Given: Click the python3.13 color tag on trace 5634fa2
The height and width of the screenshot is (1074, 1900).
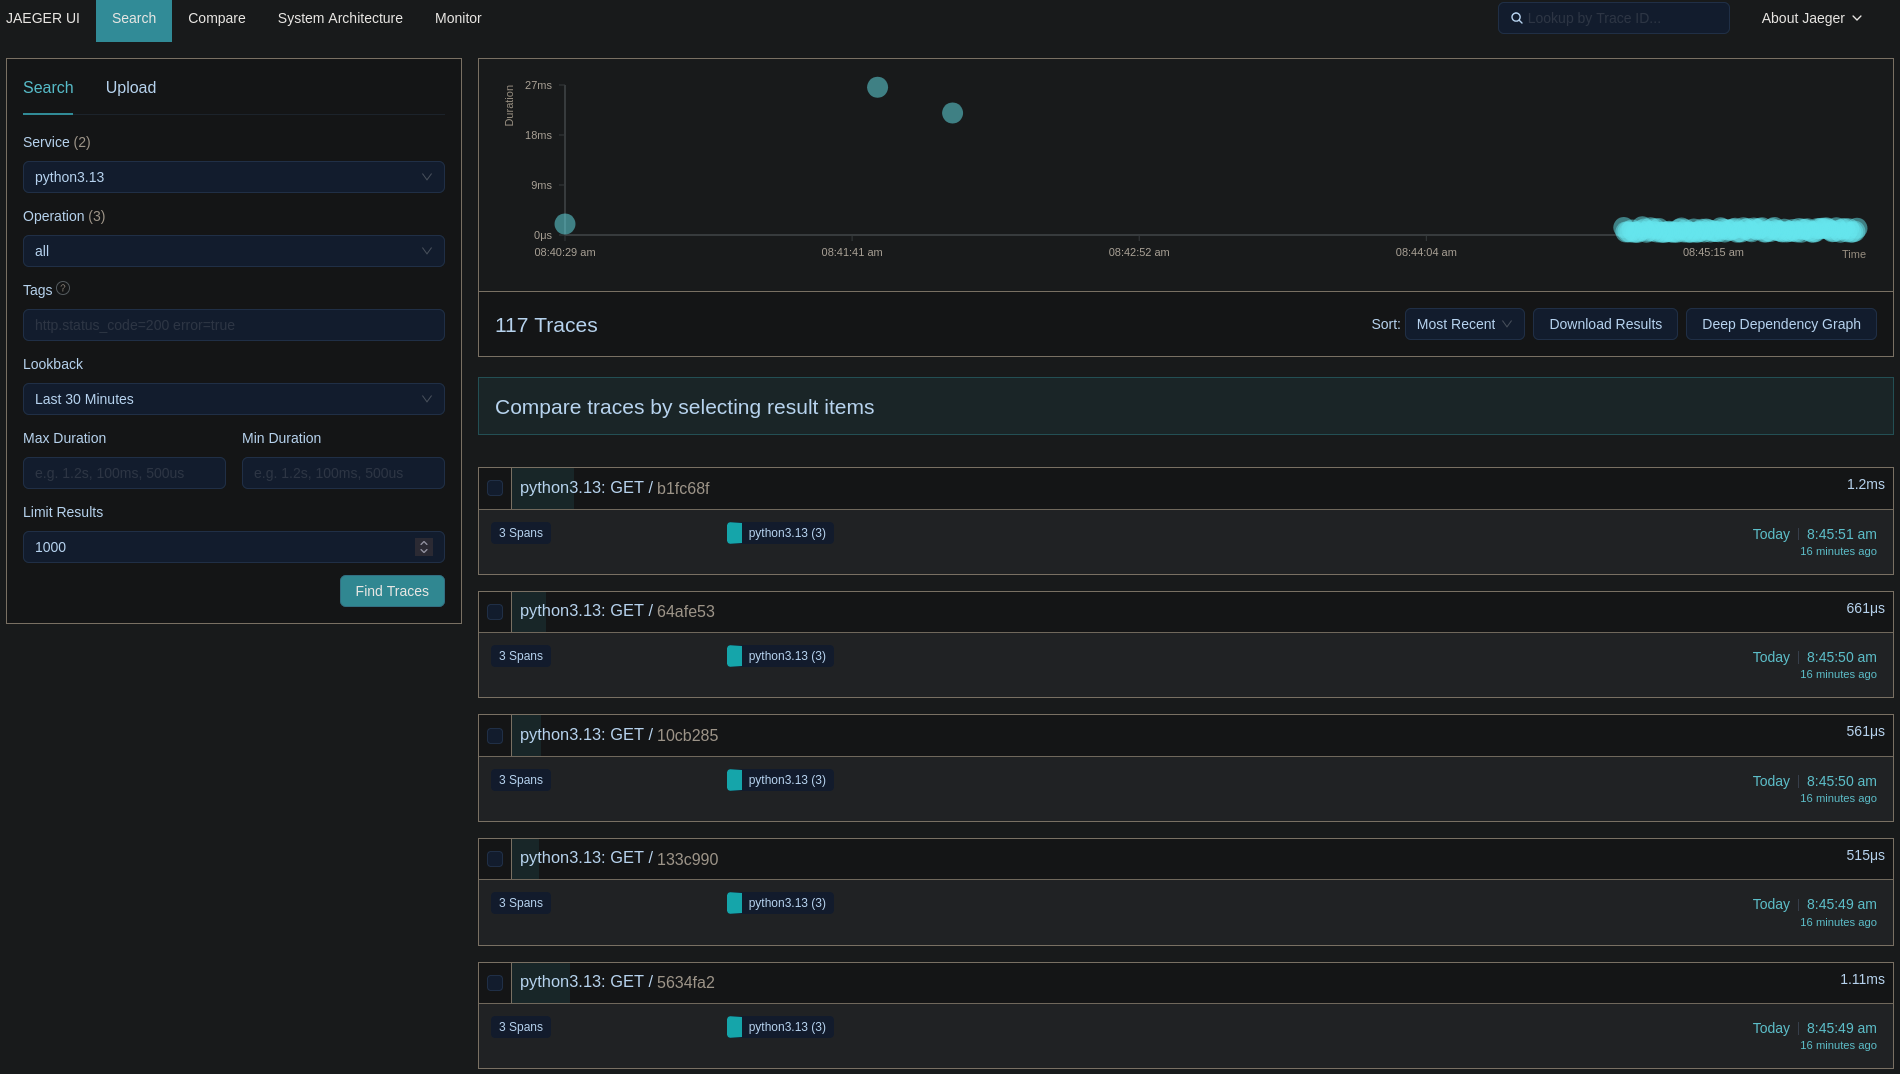Looking at the screenshot, I should (780, 1027).
